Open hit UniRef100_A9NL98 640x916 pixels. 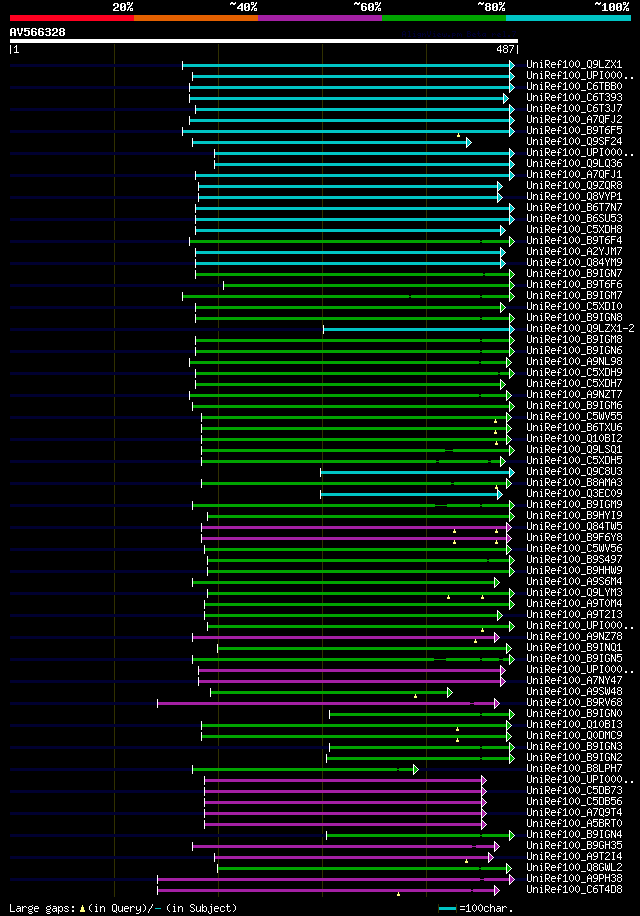(574, 362)
